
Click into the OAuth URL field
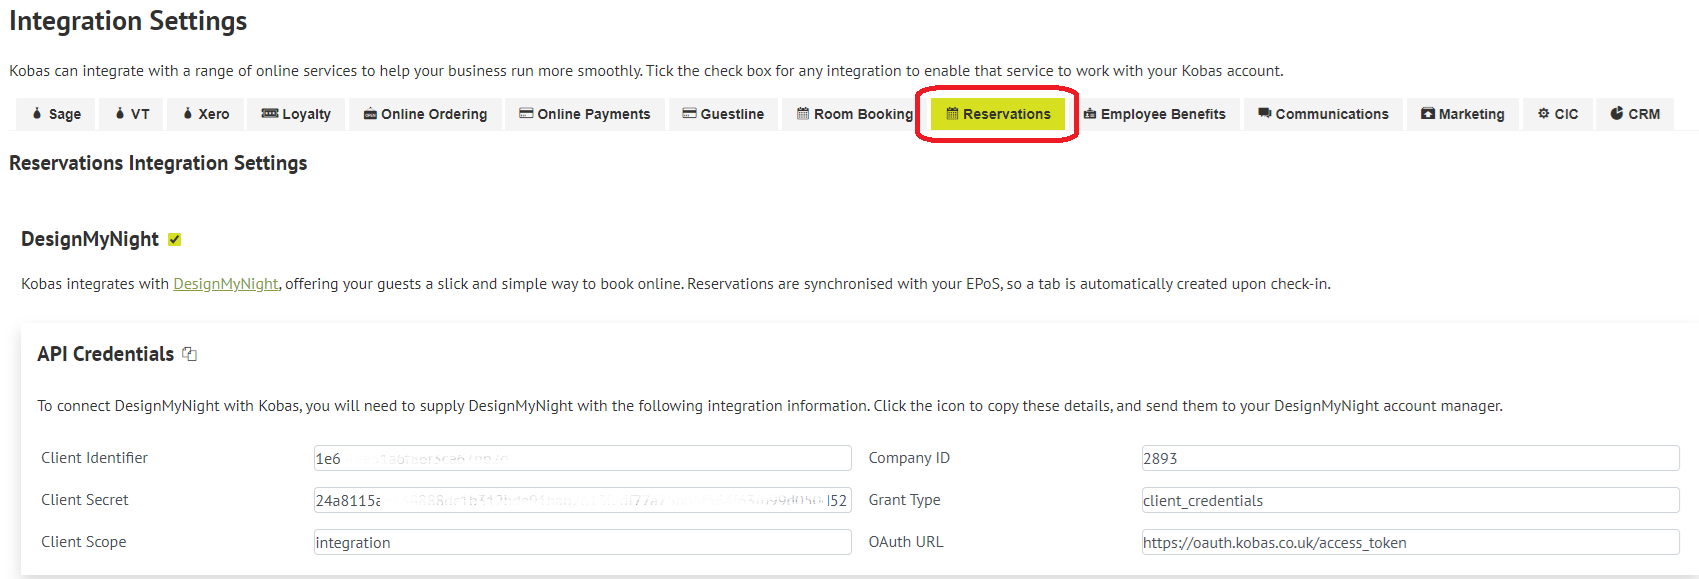1410,542
